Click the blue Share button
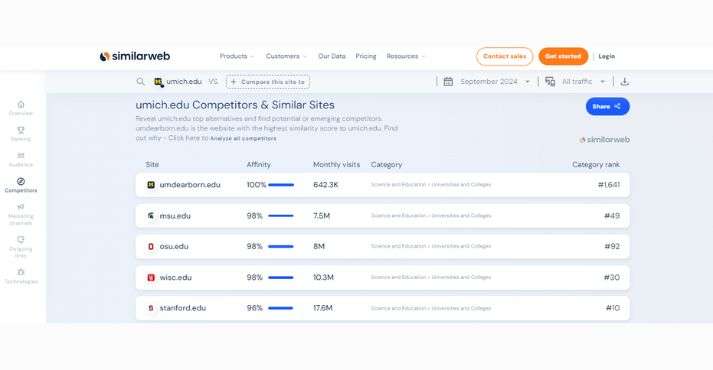 pyautogui.click(x=608, y=106)
